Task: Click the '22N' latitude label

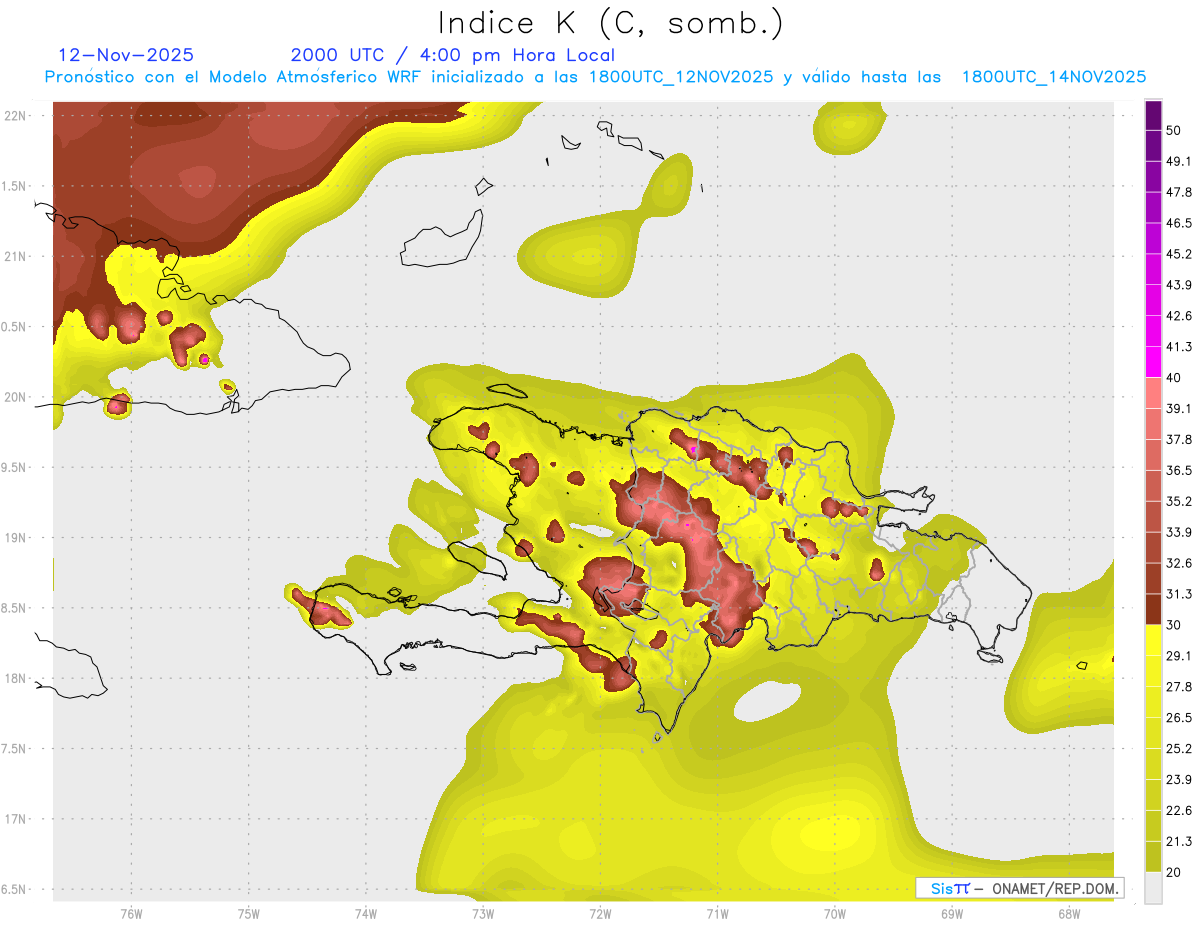Action: (x=15, y=116)
